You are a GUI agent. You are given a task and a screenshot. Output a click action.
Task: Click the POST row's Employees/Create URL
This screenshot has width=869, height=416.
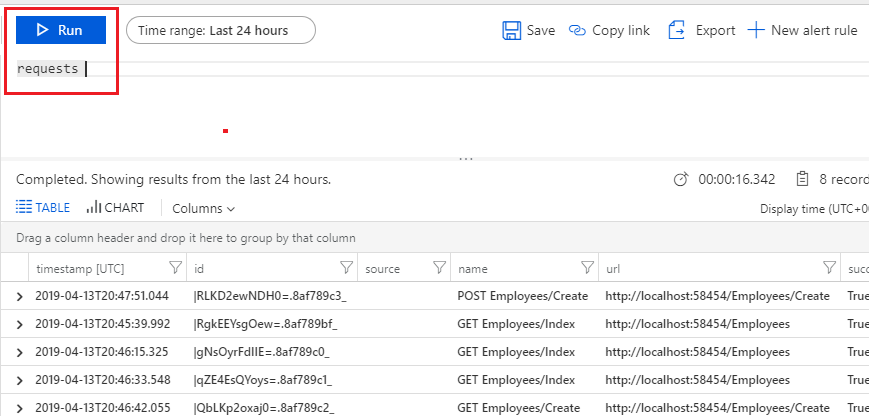click(x=717, y=296)
